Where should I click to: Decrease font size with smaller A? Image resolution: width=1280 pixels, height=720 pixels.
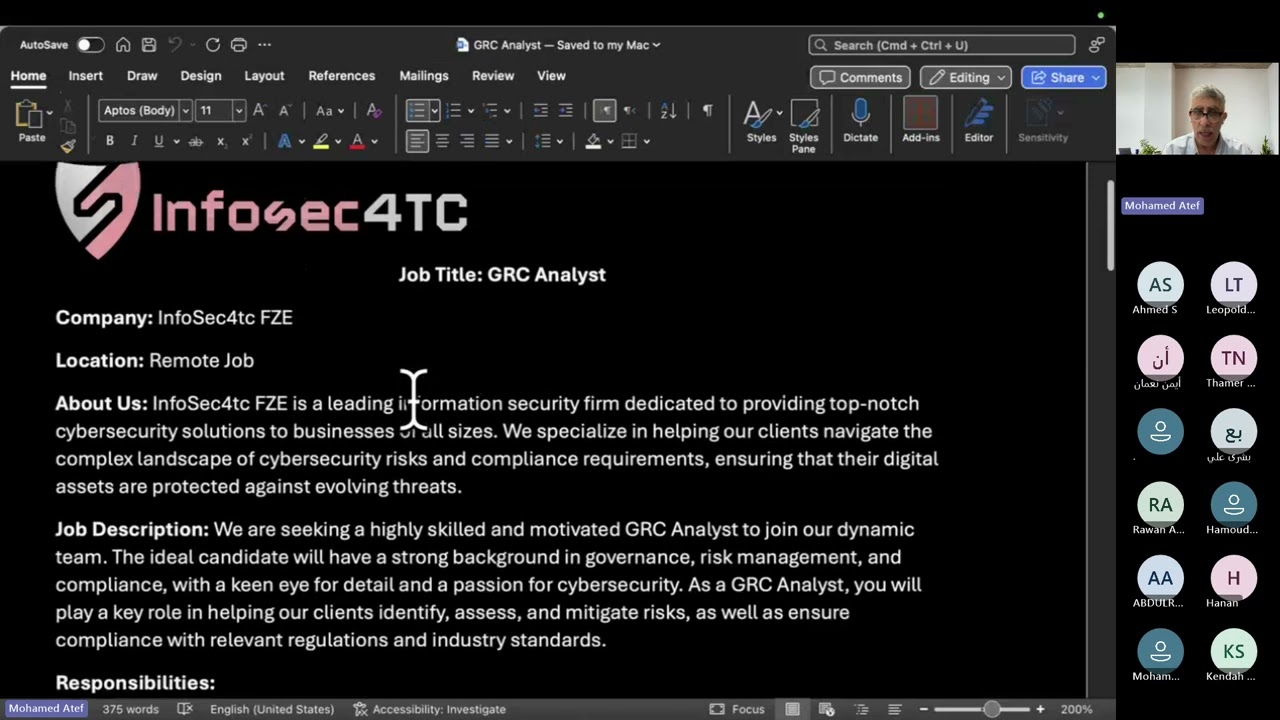click(284, 110)
